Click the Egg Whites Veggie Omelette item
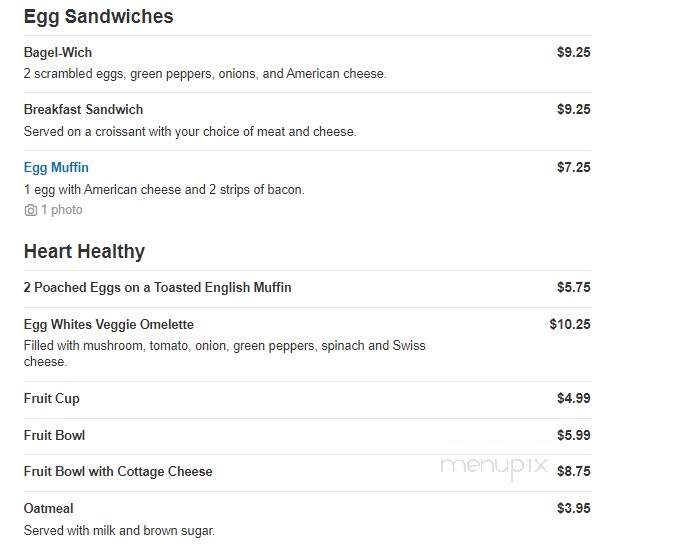Screen dimensions: 673x548 (x=109, y=324)
